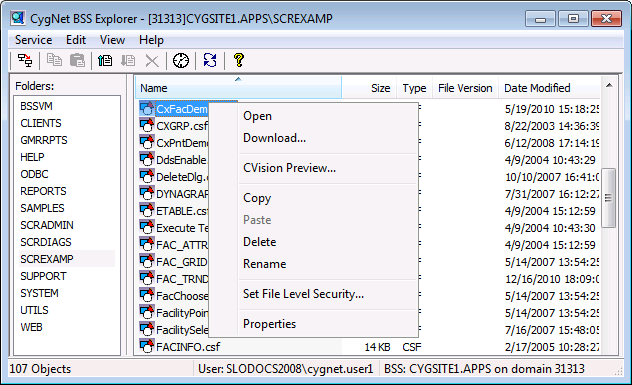
Task: Click the file icon beside DeleteDlg
Action: (147, 176)
